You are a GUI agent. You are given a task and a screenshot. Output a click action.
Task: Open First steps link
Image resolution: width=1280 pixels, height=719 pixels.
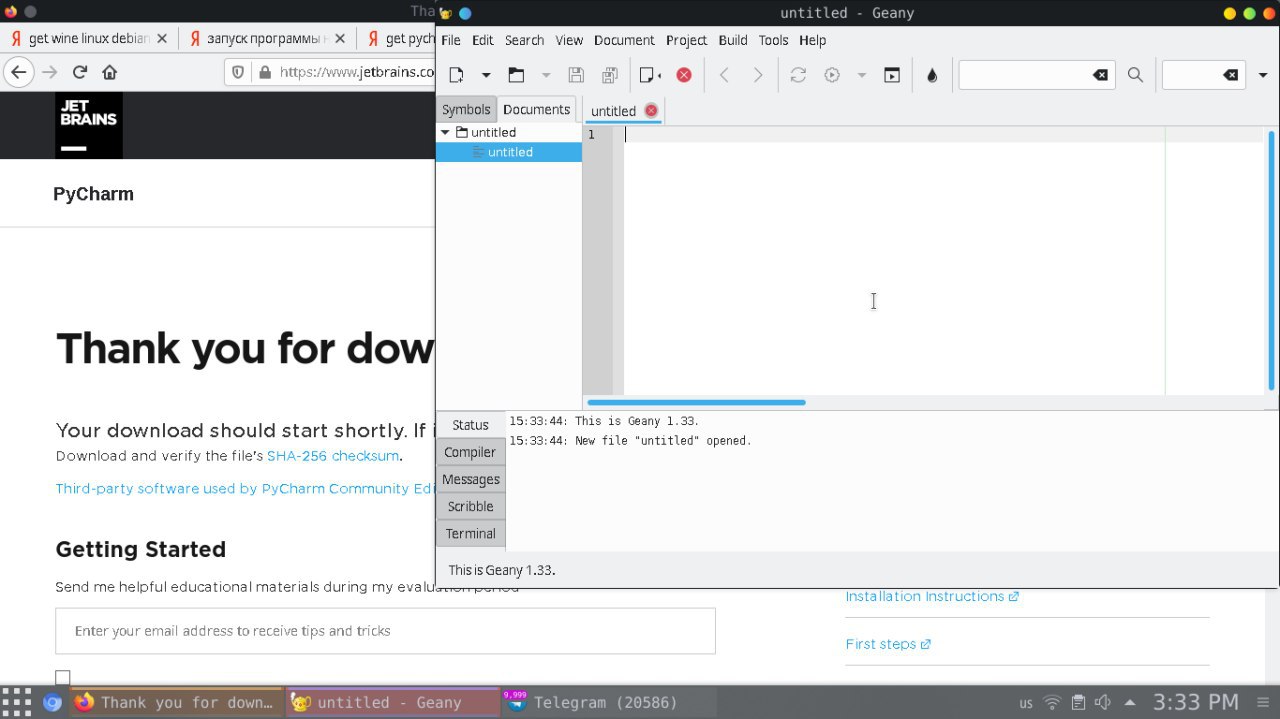888,644
